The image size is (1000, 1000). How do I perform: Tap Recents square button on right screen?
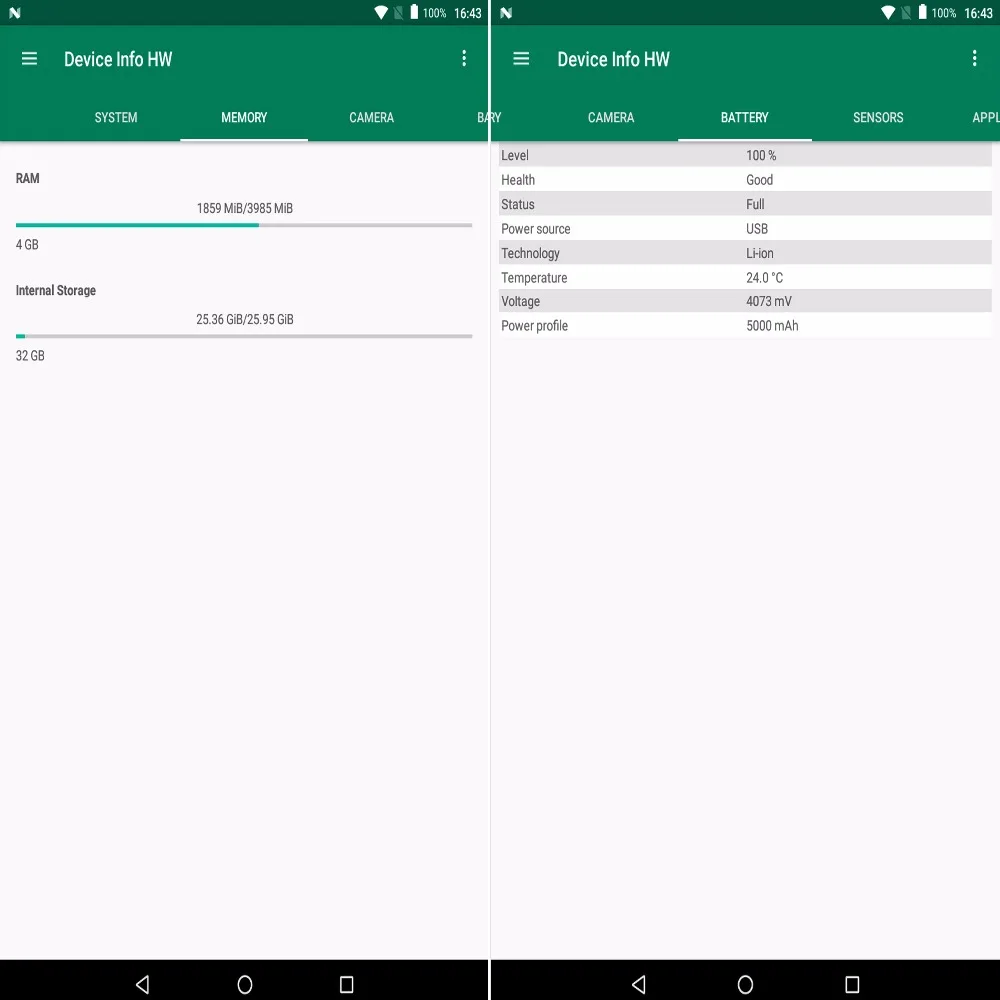[852, 984]
